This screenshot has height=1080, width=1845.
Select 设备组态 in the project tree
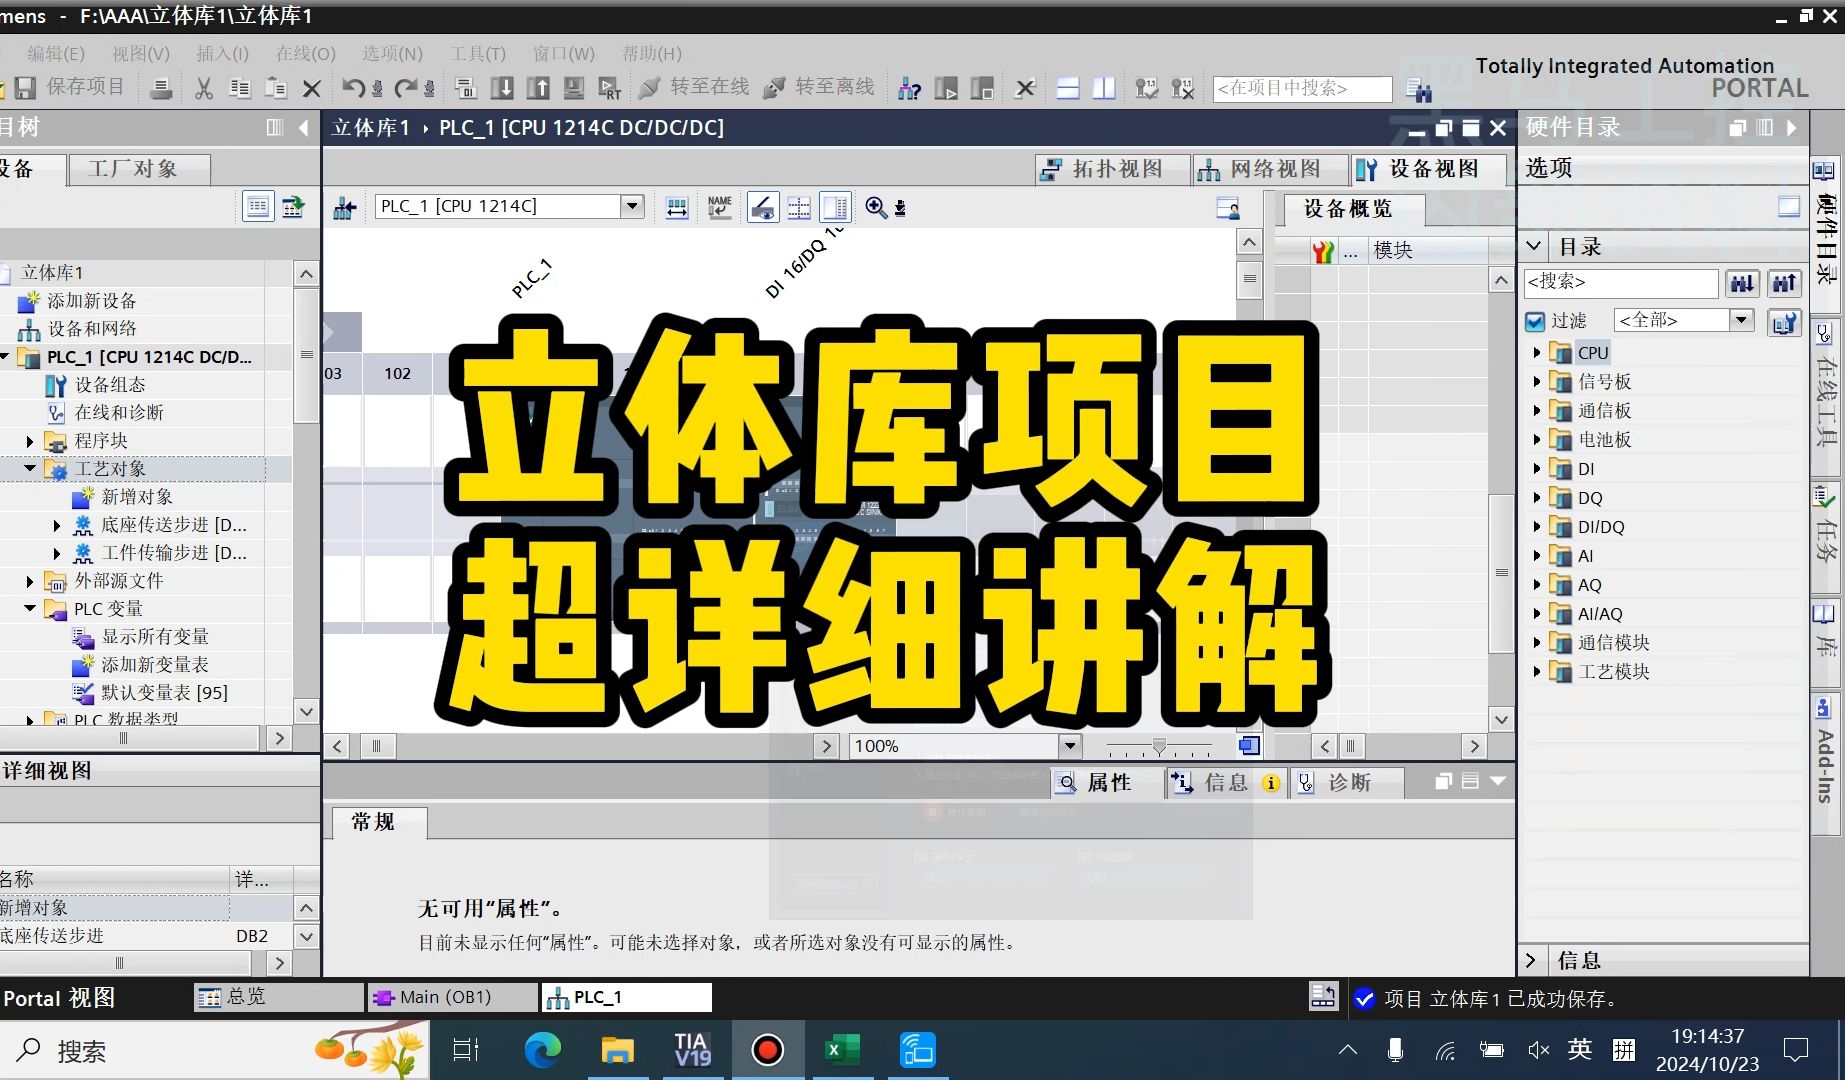pos(110,385)
